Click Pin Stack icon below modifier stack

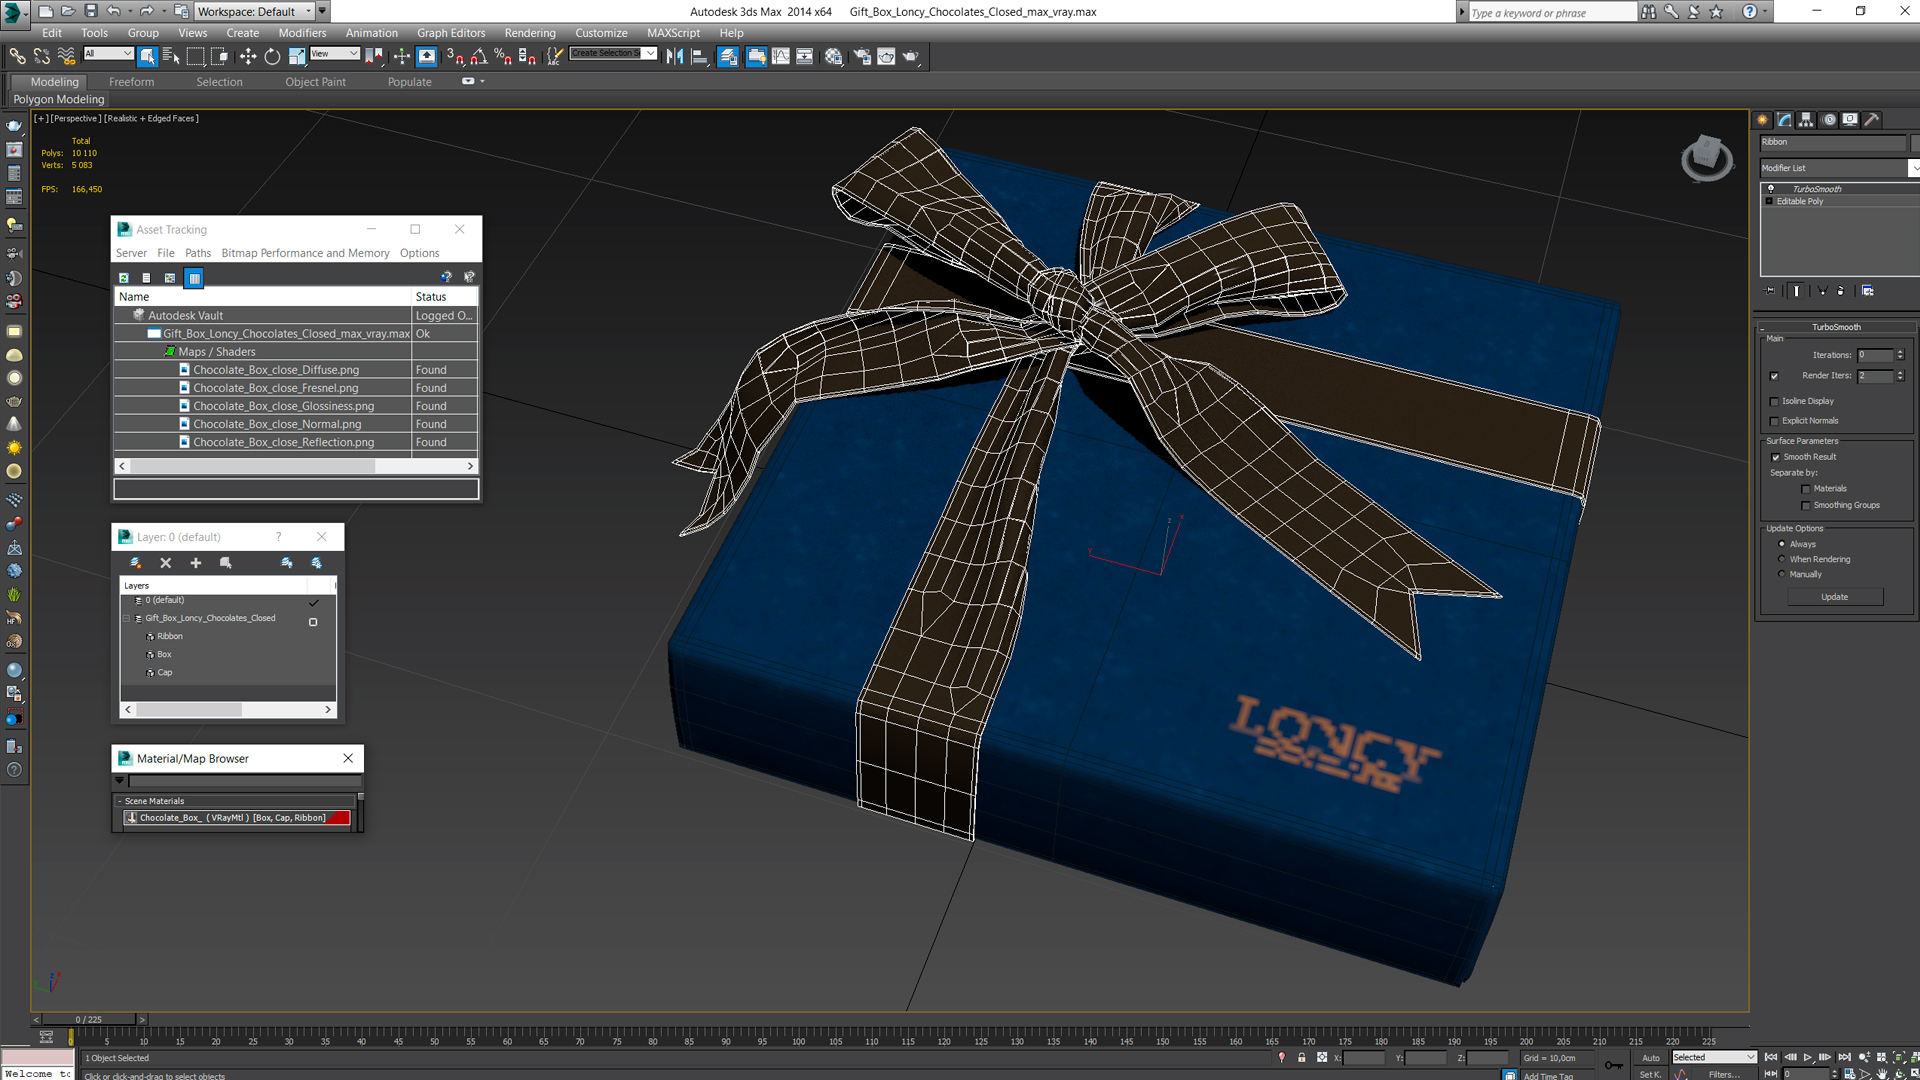[1771, 291]
